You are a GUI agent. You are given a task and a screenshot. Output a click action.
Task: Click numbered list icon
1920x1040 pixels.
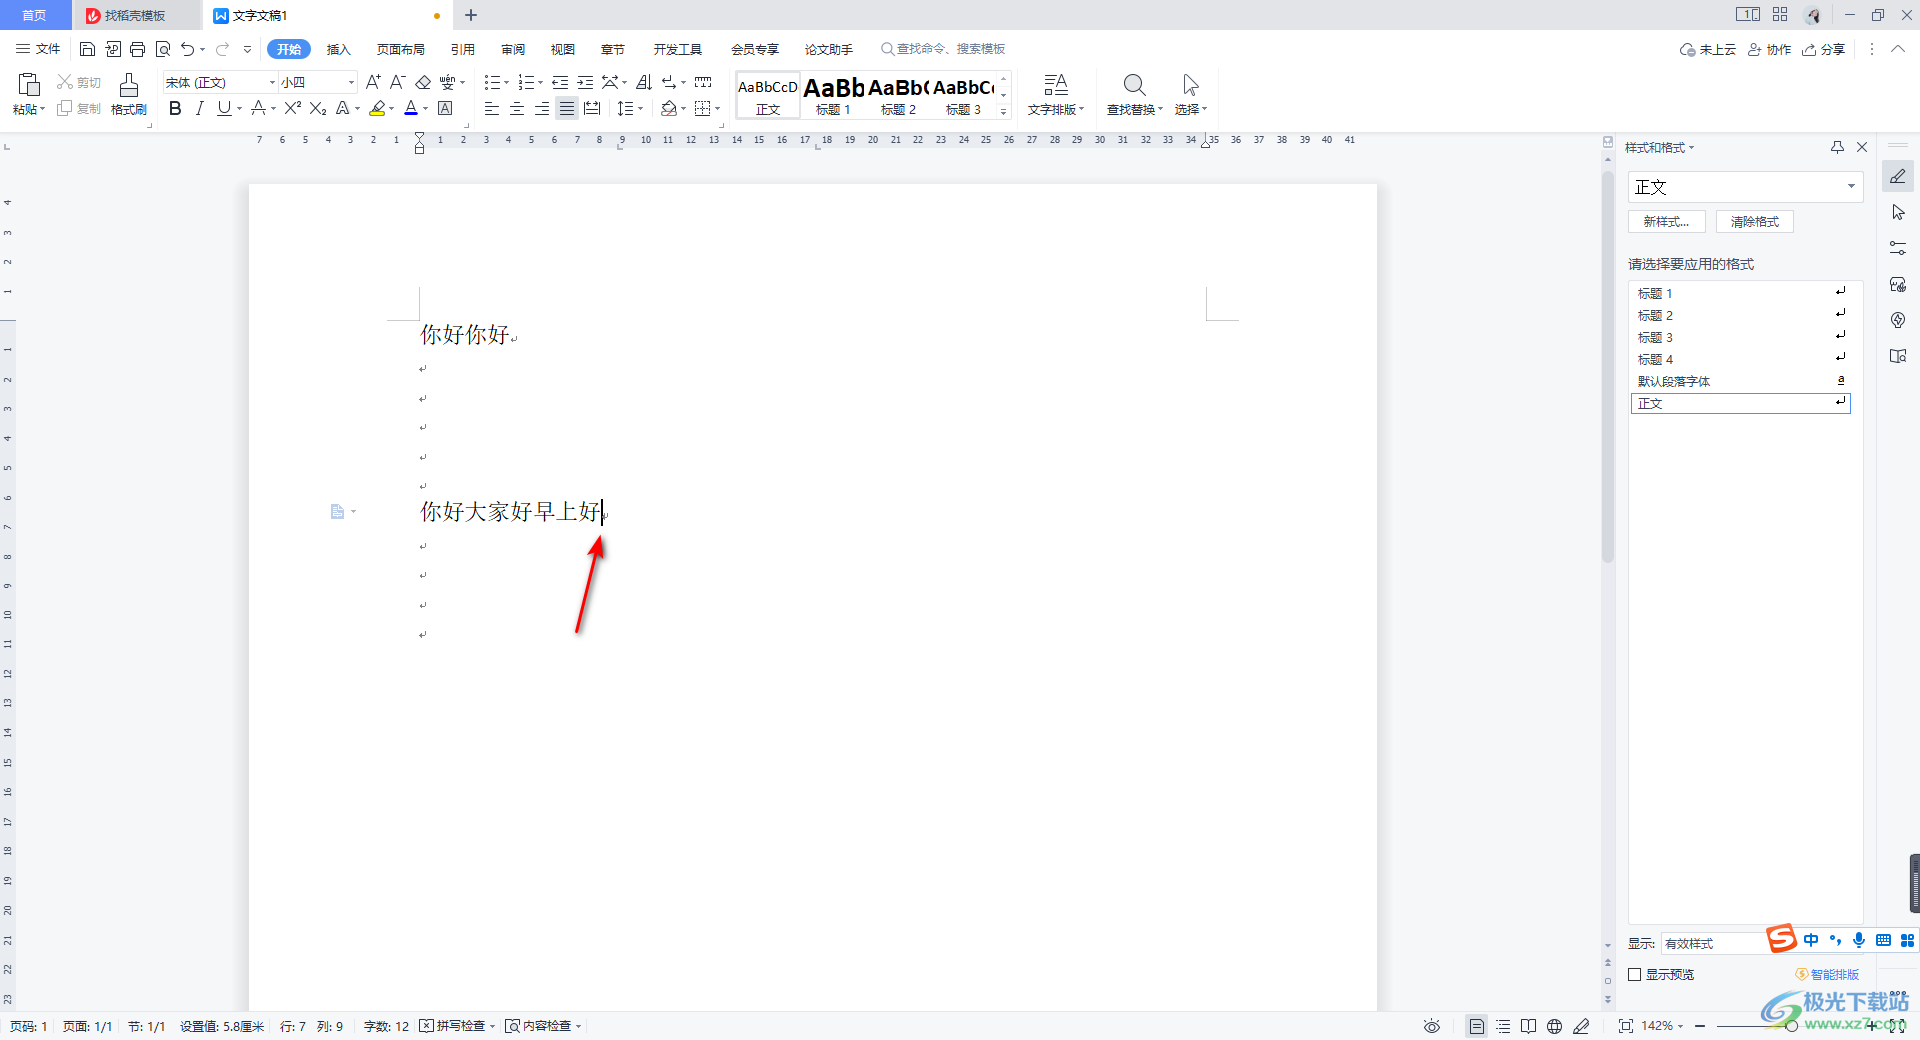coord(525,82)
